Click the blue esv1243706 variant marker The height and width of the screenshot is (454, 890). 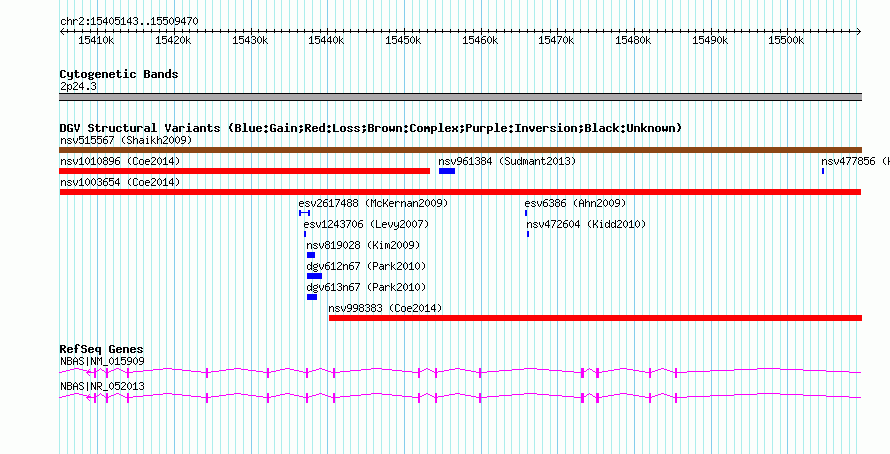tap(305, 234)
